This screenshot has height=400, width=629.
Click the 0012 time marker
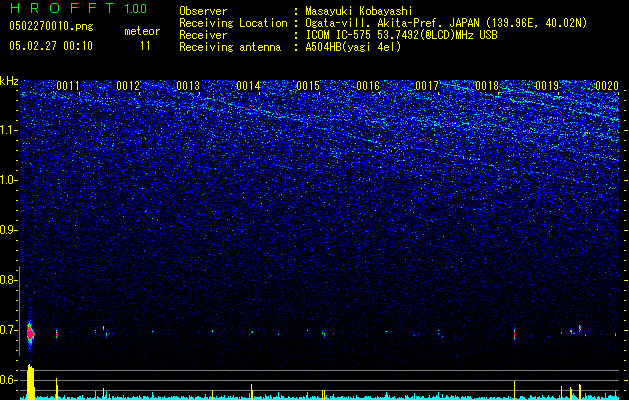(x=128, y=86)
